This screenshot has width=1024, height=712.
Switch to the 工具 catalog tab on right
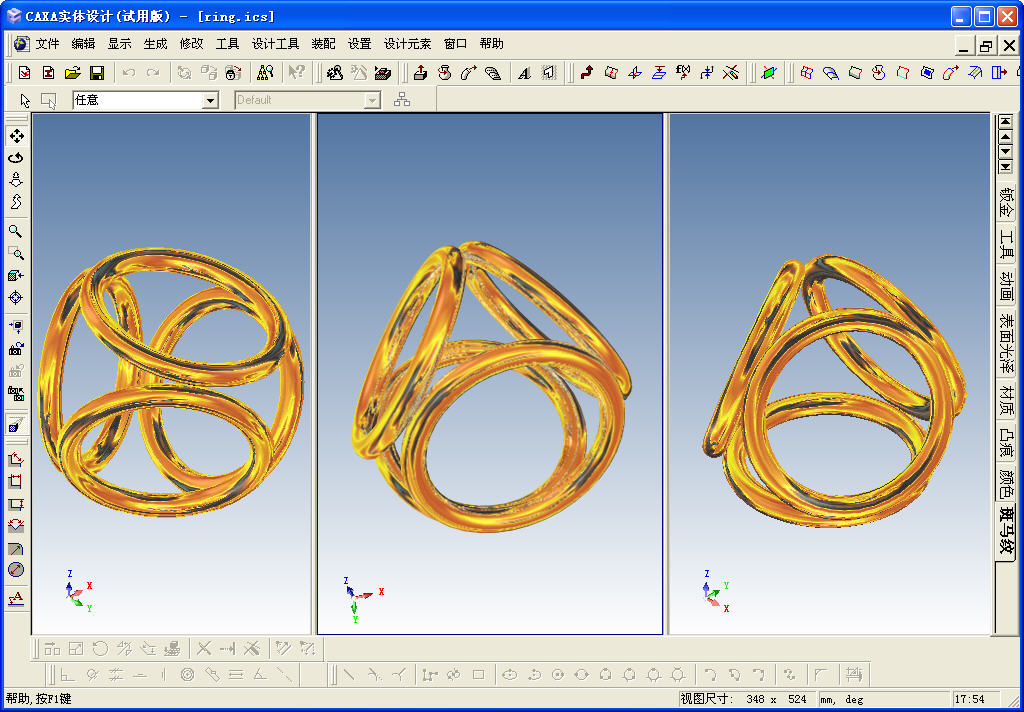[1006, 244]
